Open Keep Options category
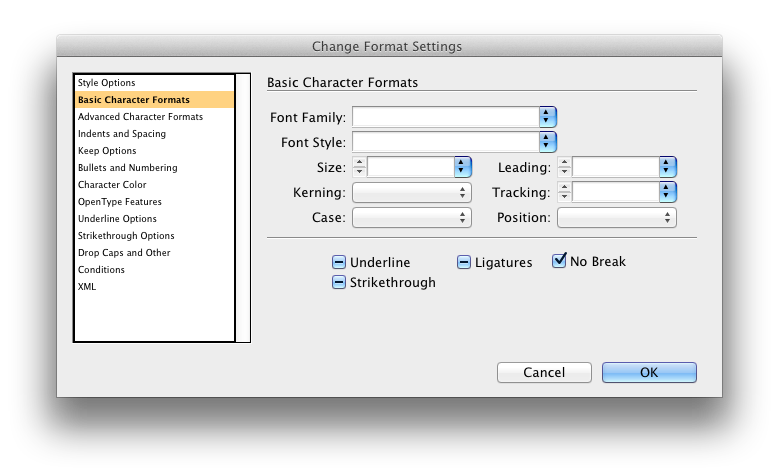 [154, 150]
